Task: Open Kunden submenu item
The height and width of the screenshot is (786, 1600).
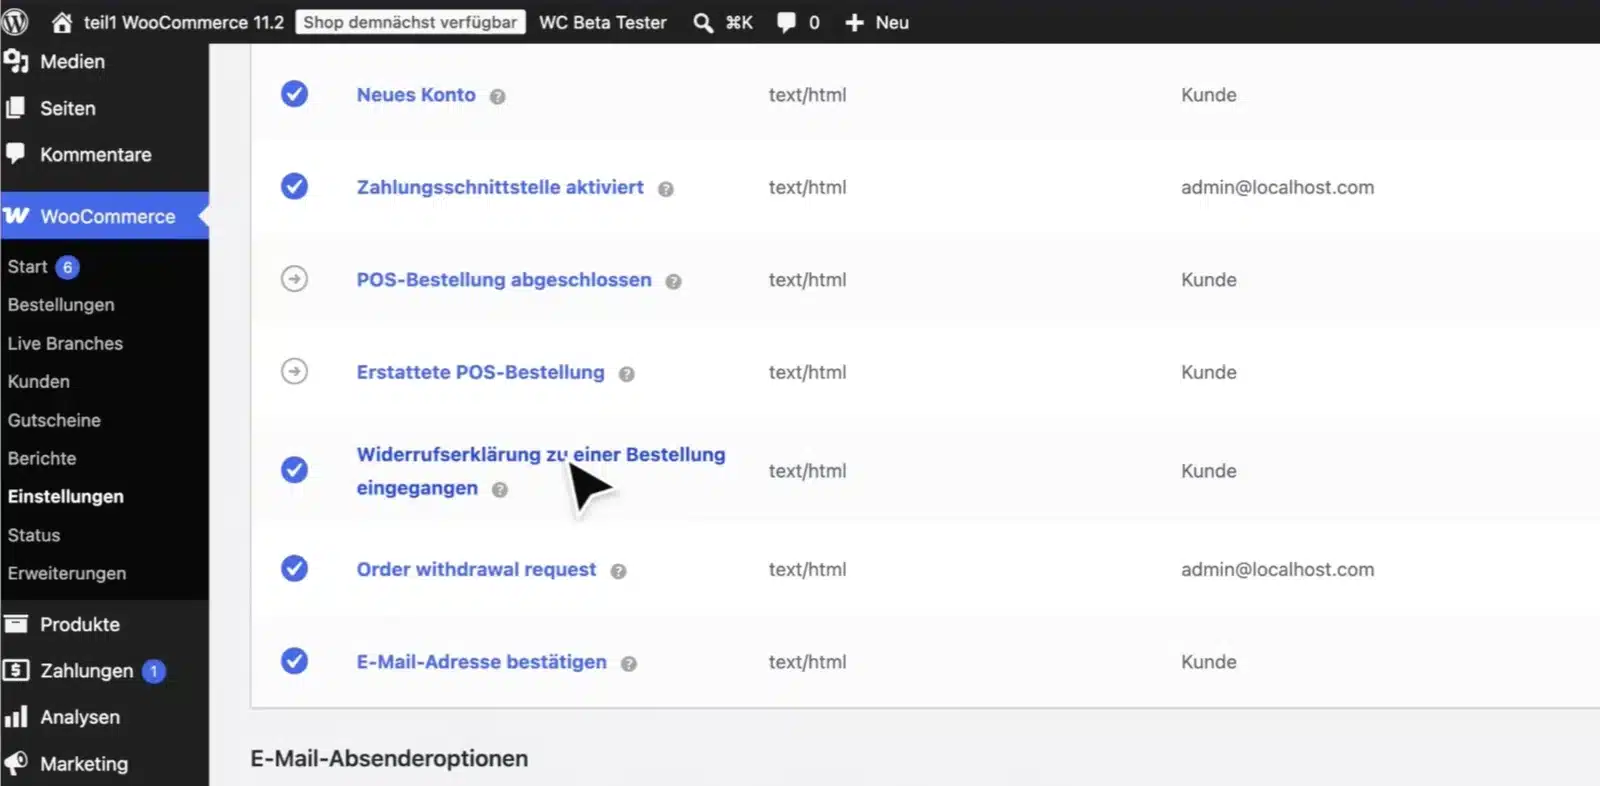Action: [x=39, y=381]
